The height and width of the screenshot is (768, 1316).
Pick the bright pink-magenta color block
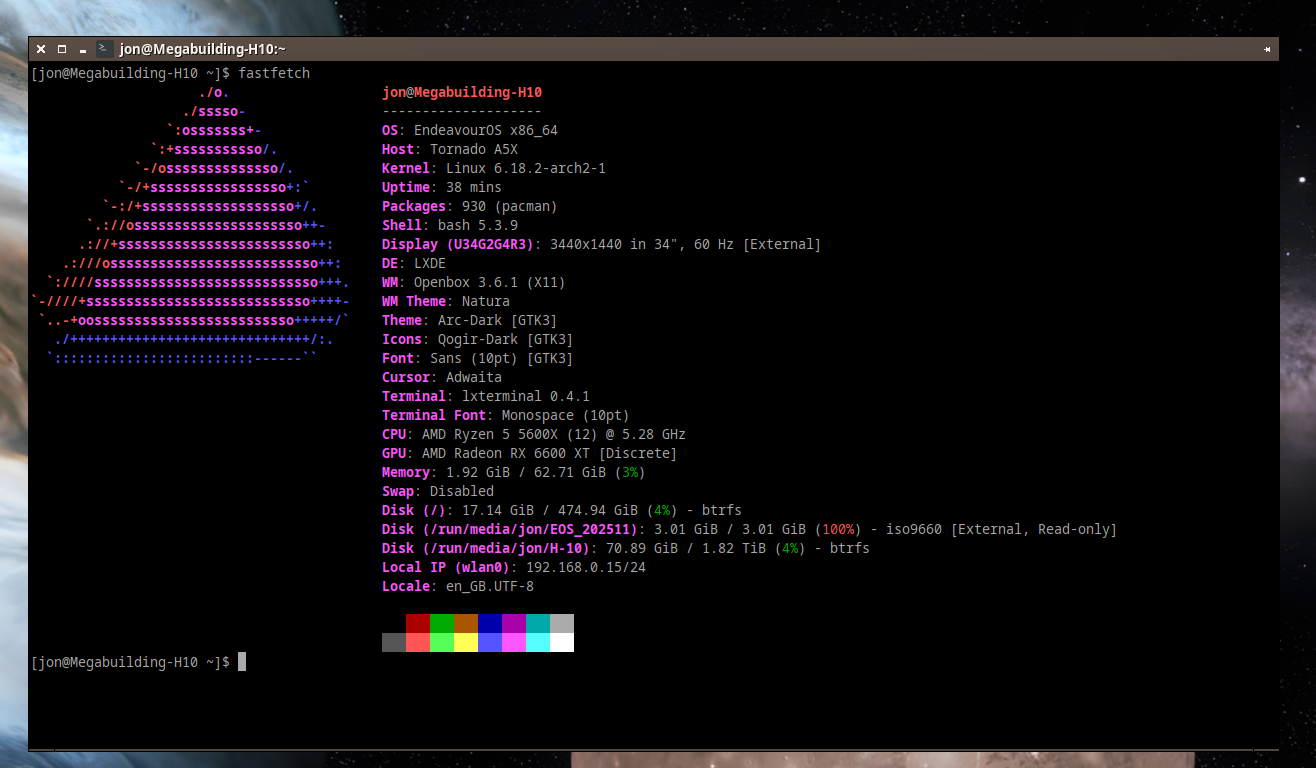[514, 642]
